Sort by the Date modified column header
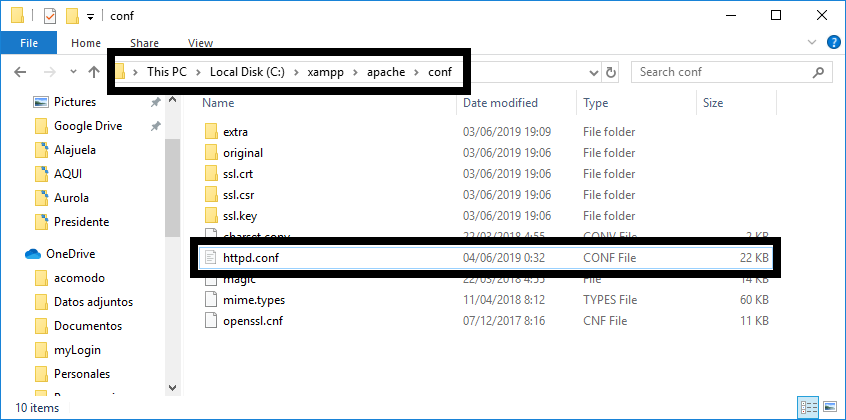Image resolution: width=846 pixels, height=420 pixels. [500, 103]
